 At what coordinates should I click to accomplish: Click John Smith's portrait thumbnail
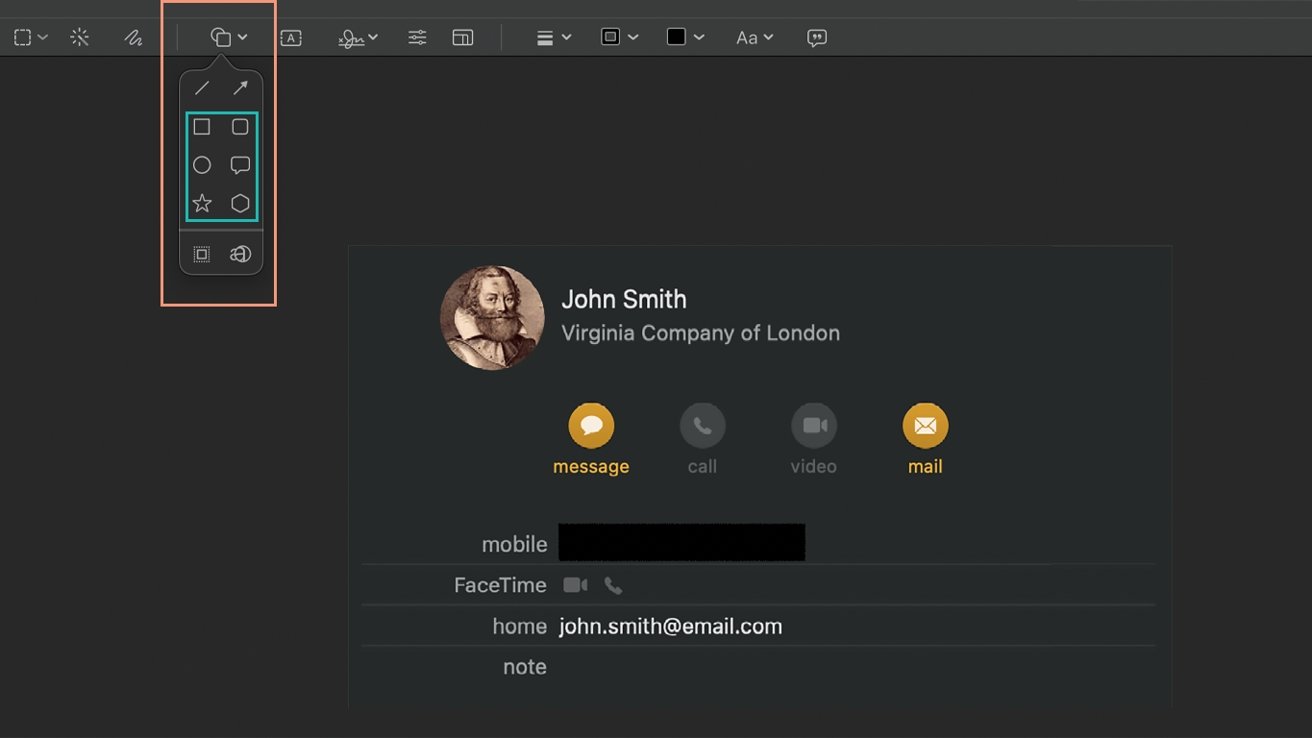coord(492,318)
